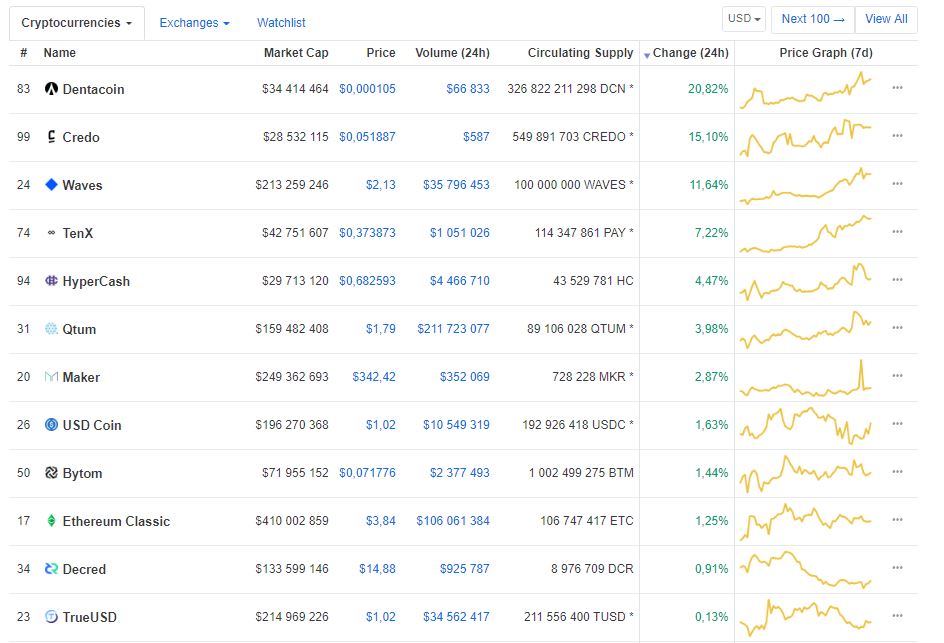Image resolution: width=944 pixels, height=643 pixels.
Task: Open the Ethereum Classic coin page
Action: click(116, 521)
